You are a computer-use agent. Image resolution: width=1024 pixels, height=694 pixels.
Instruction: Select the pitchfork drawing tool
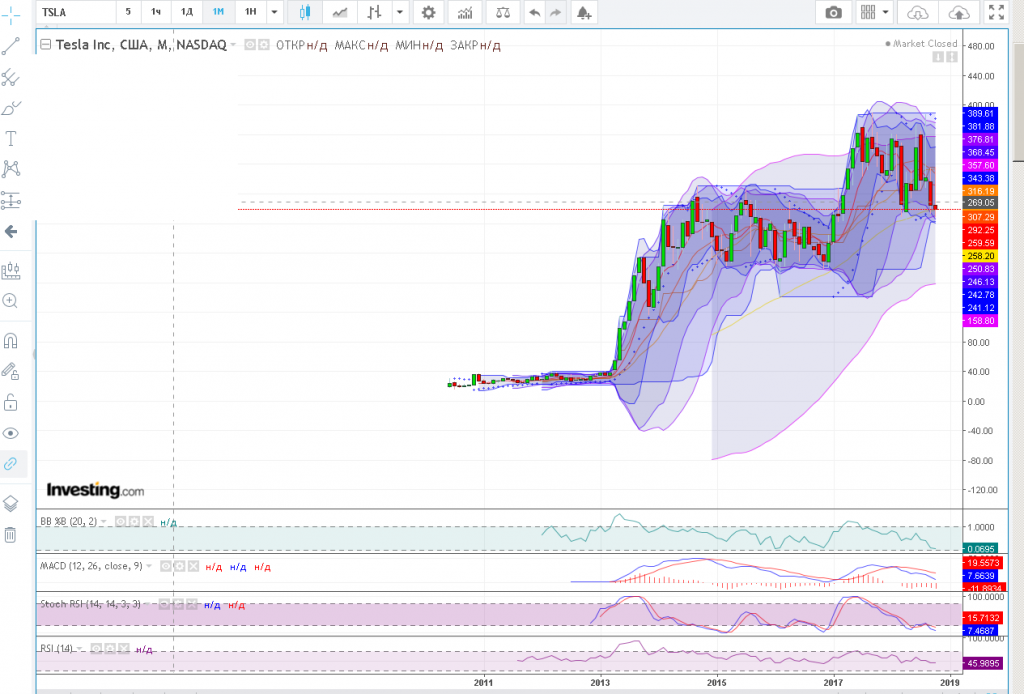point(11,78)
